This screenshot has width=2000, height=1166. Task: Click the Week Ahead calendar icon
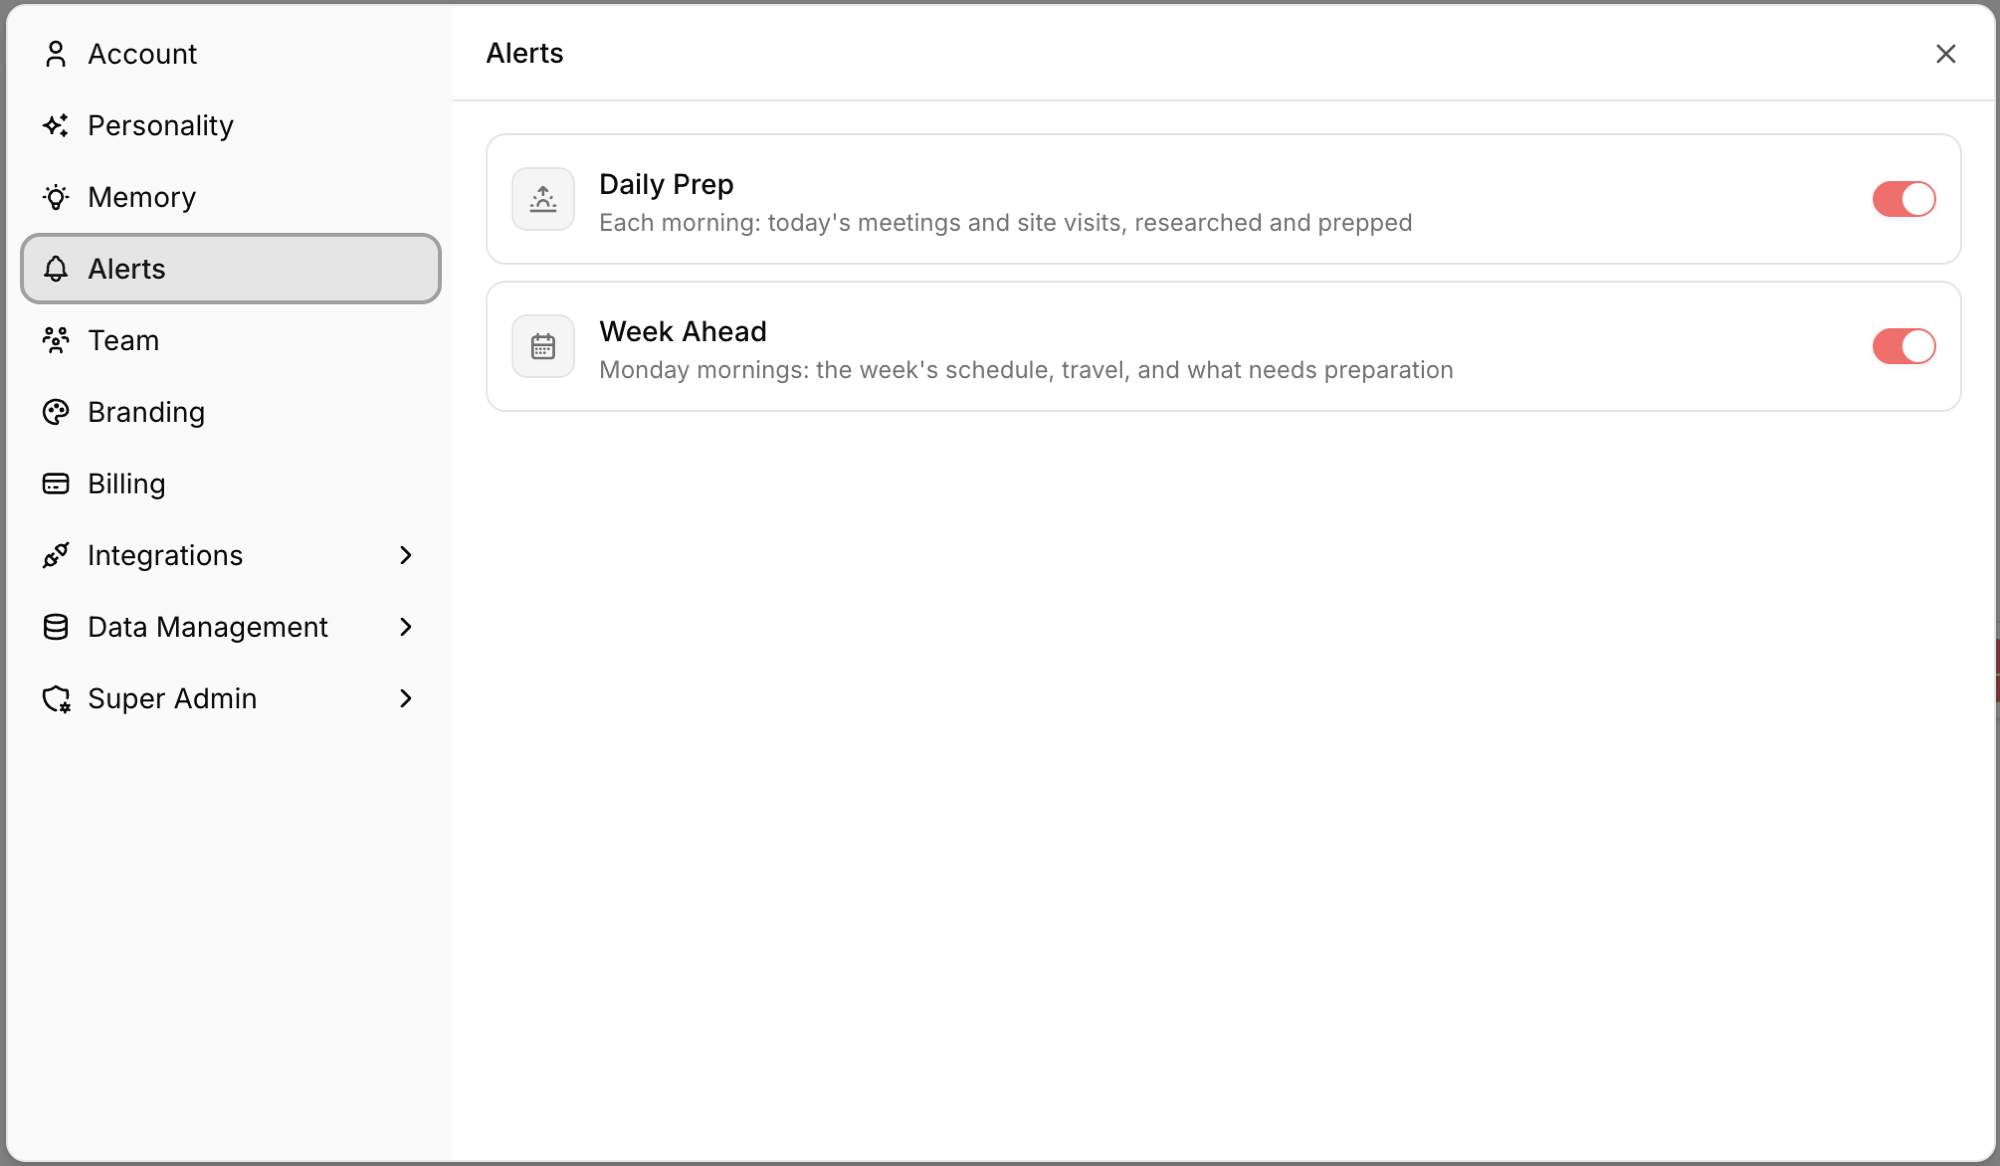(x=543, y=346)
